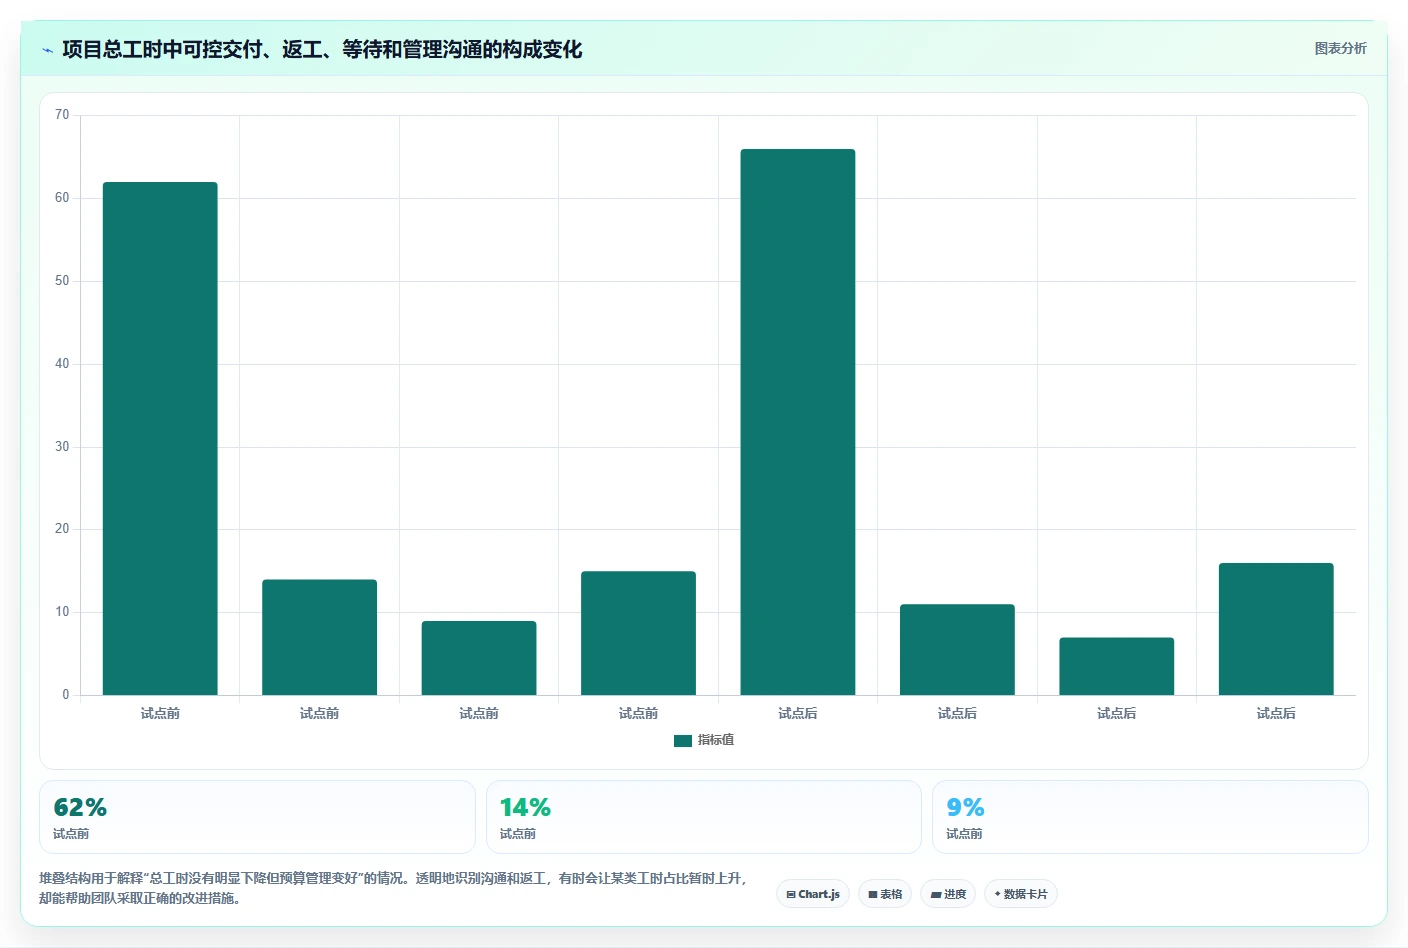Click the 图表分析 label in the header
The width and height of the screenshot is (1408, 948).
pos(1340,48)
